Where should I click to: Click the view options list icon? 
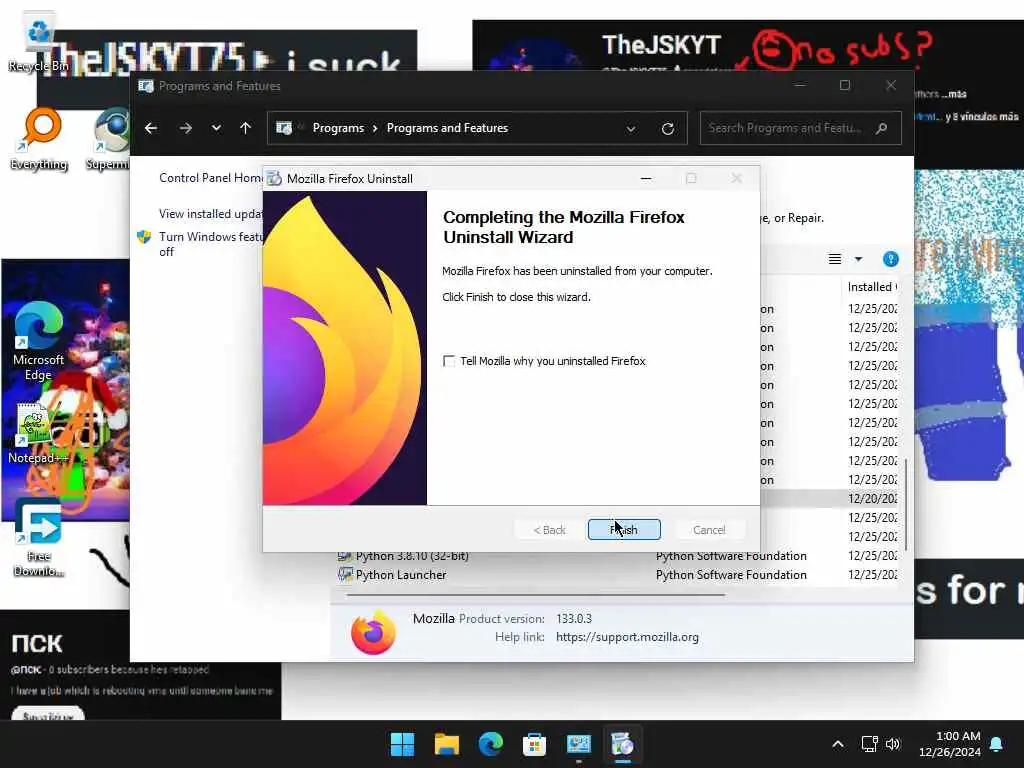pos(835,259)
